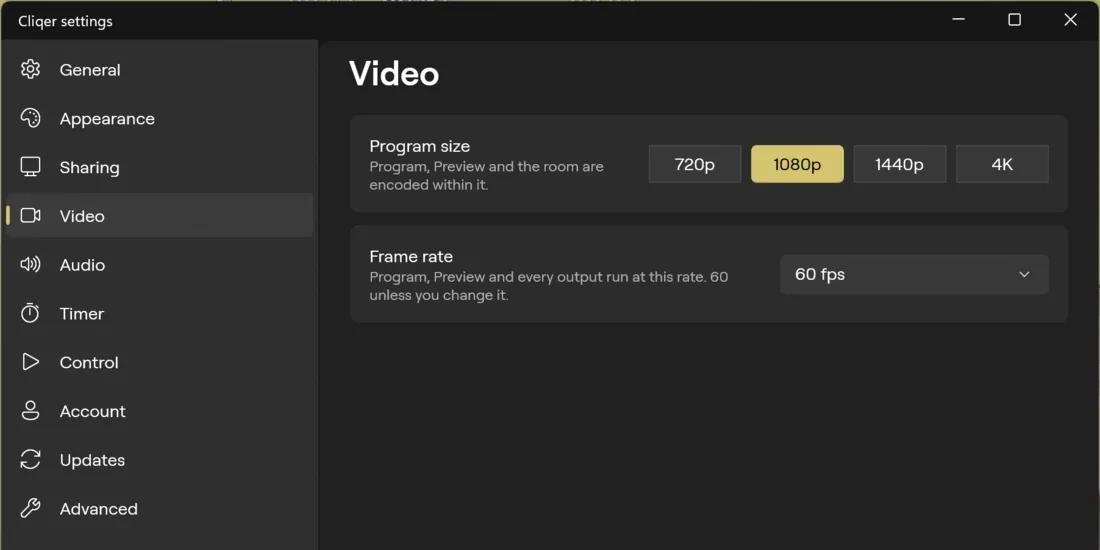Click the Program size label
Viewport: 1100px width, 550px height.
(x=420, y=146)
